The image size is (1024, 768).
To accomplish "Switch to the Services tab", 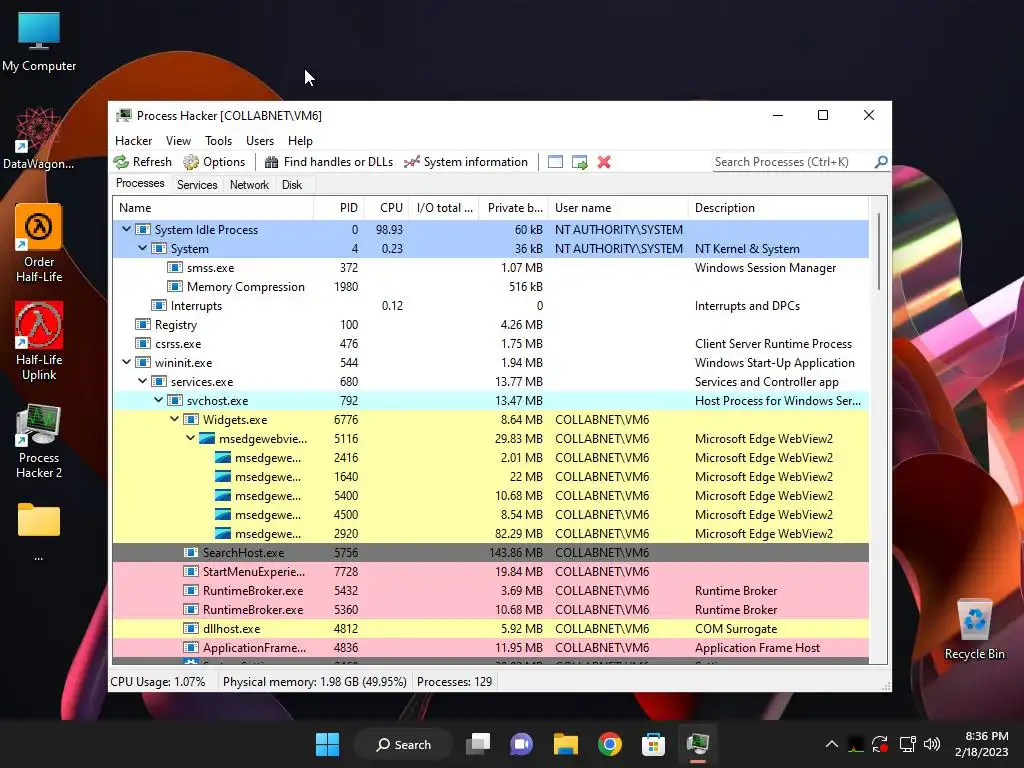I will [x=197, y=185].
